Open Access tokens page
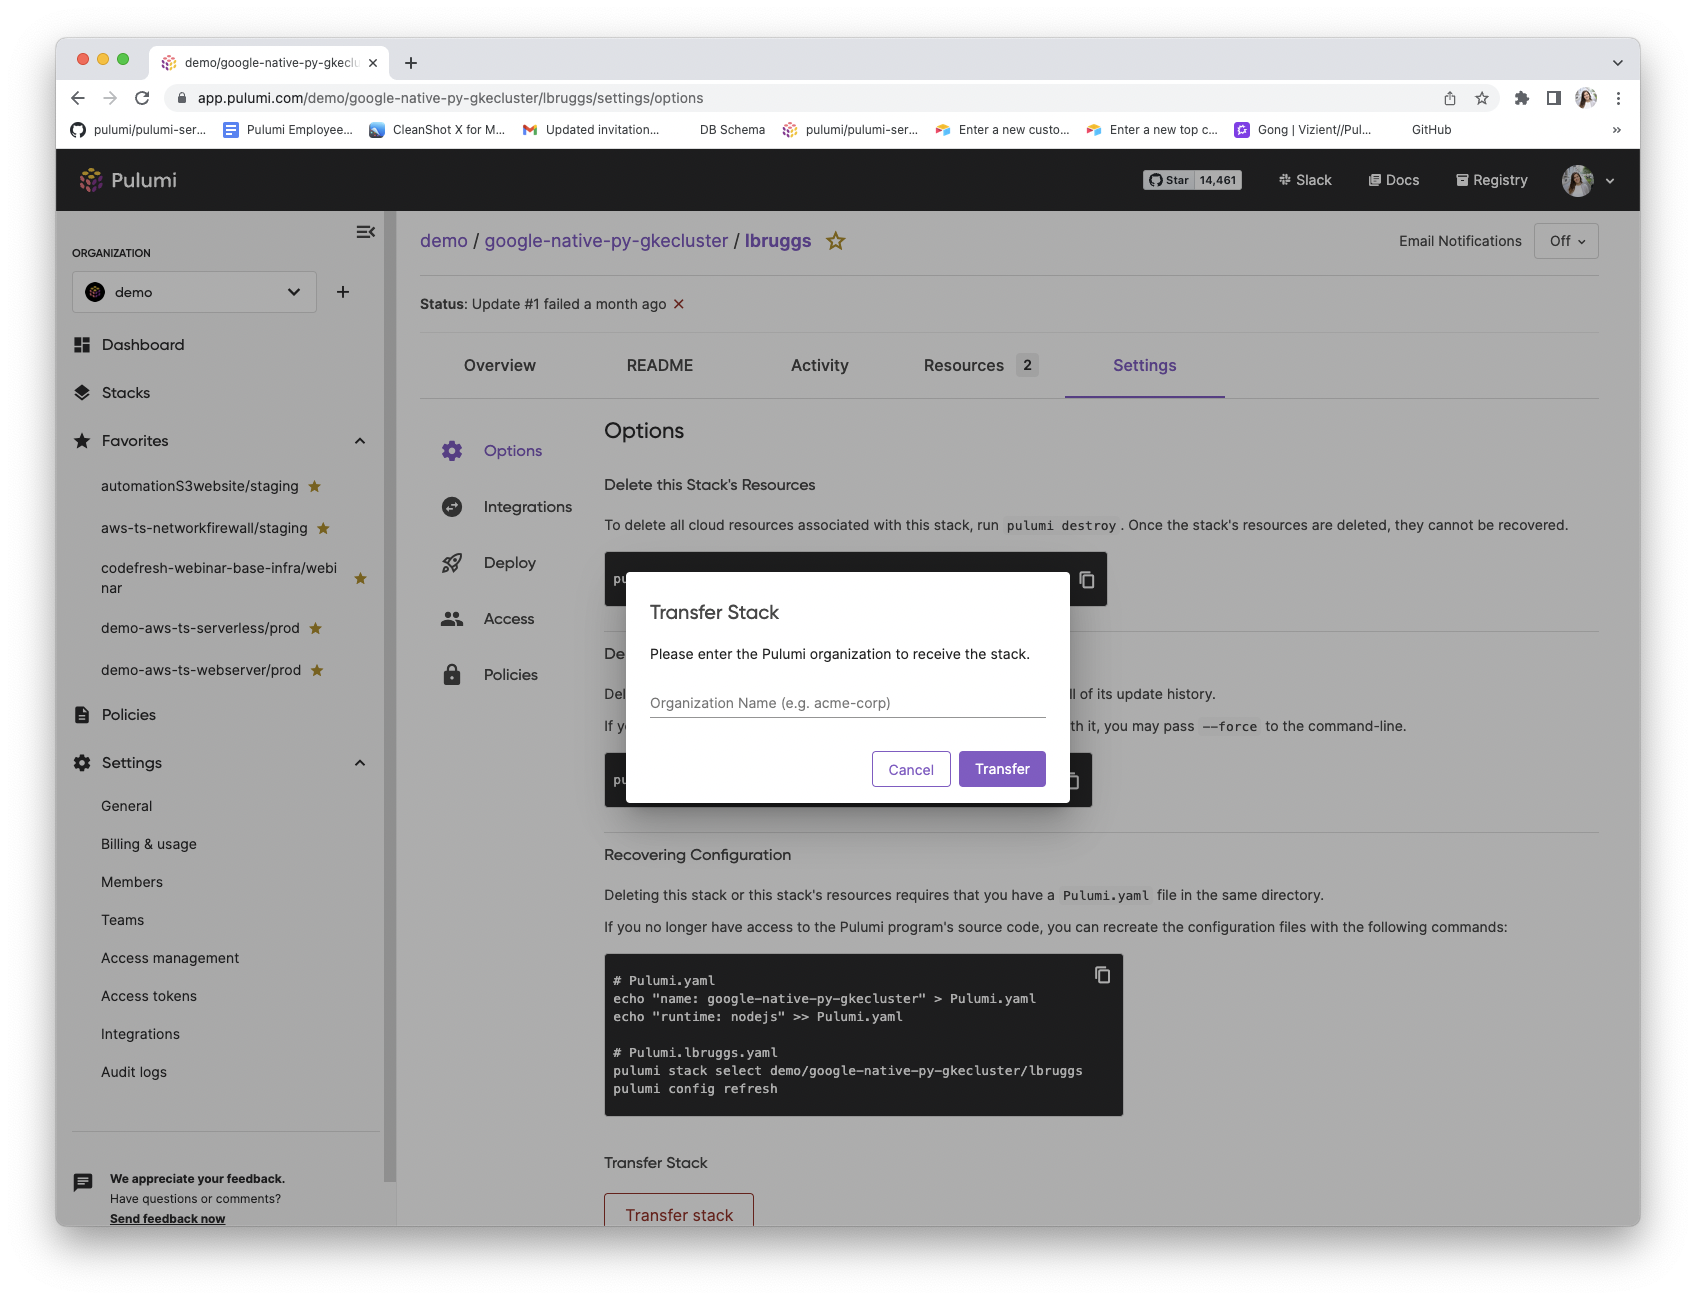Viewport: 1696px width, 1300px height. [x=149, y=996]
